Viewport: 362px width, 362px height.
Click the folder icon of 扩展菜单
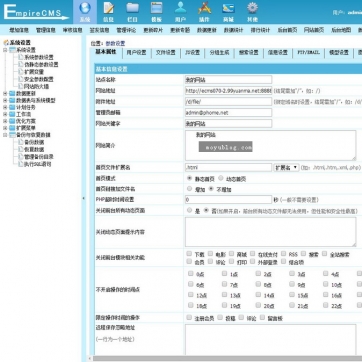(12, 128)
